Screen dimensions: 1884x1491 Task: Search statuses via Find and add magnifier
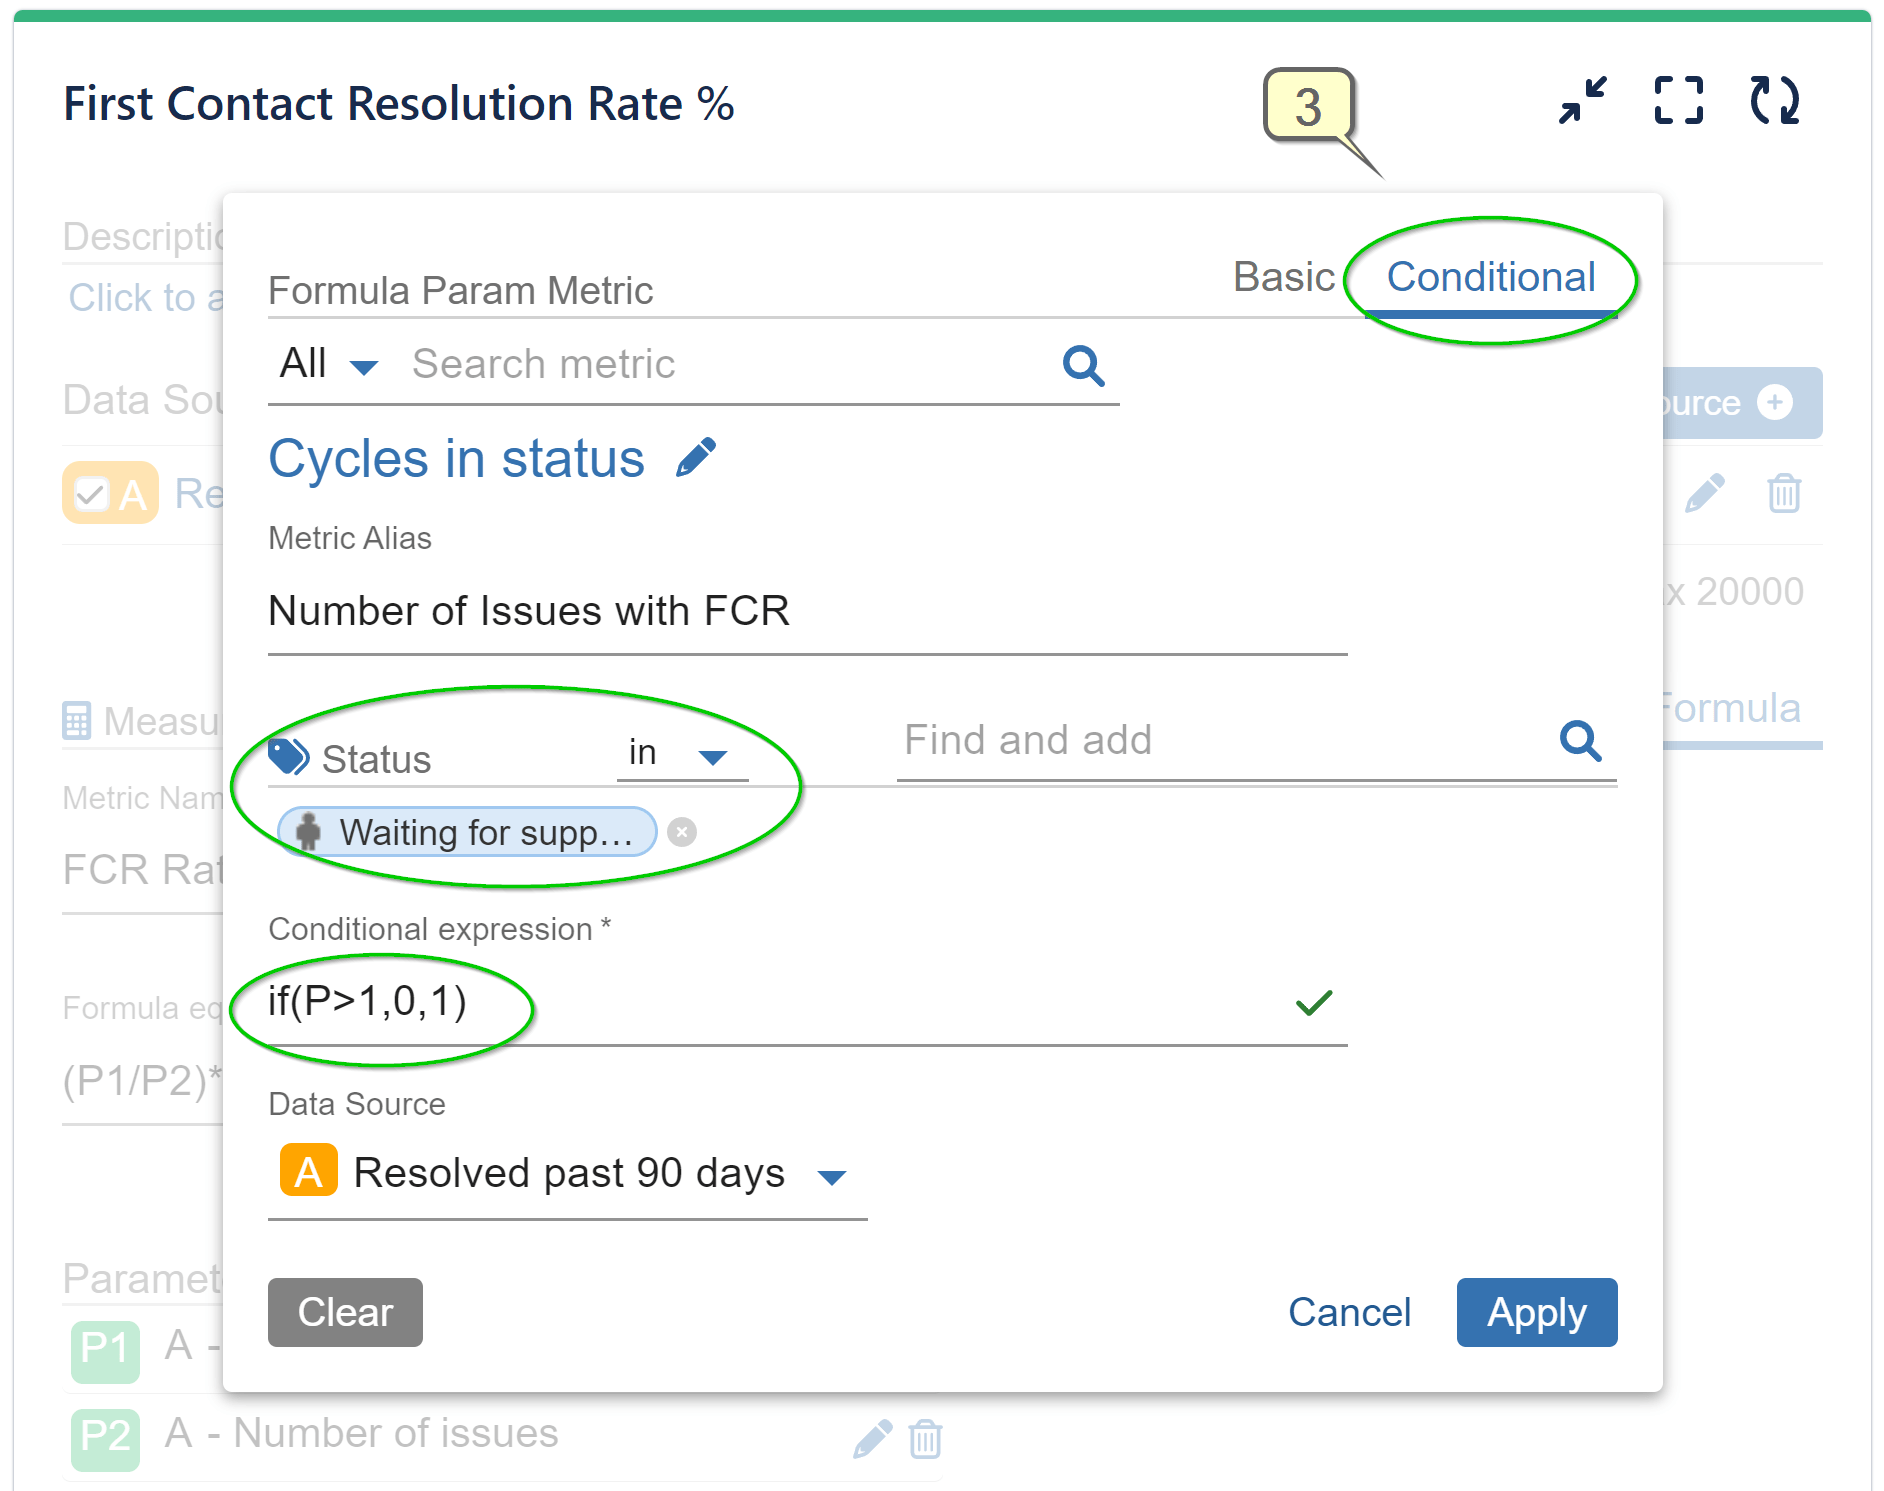coord(1580,742)
